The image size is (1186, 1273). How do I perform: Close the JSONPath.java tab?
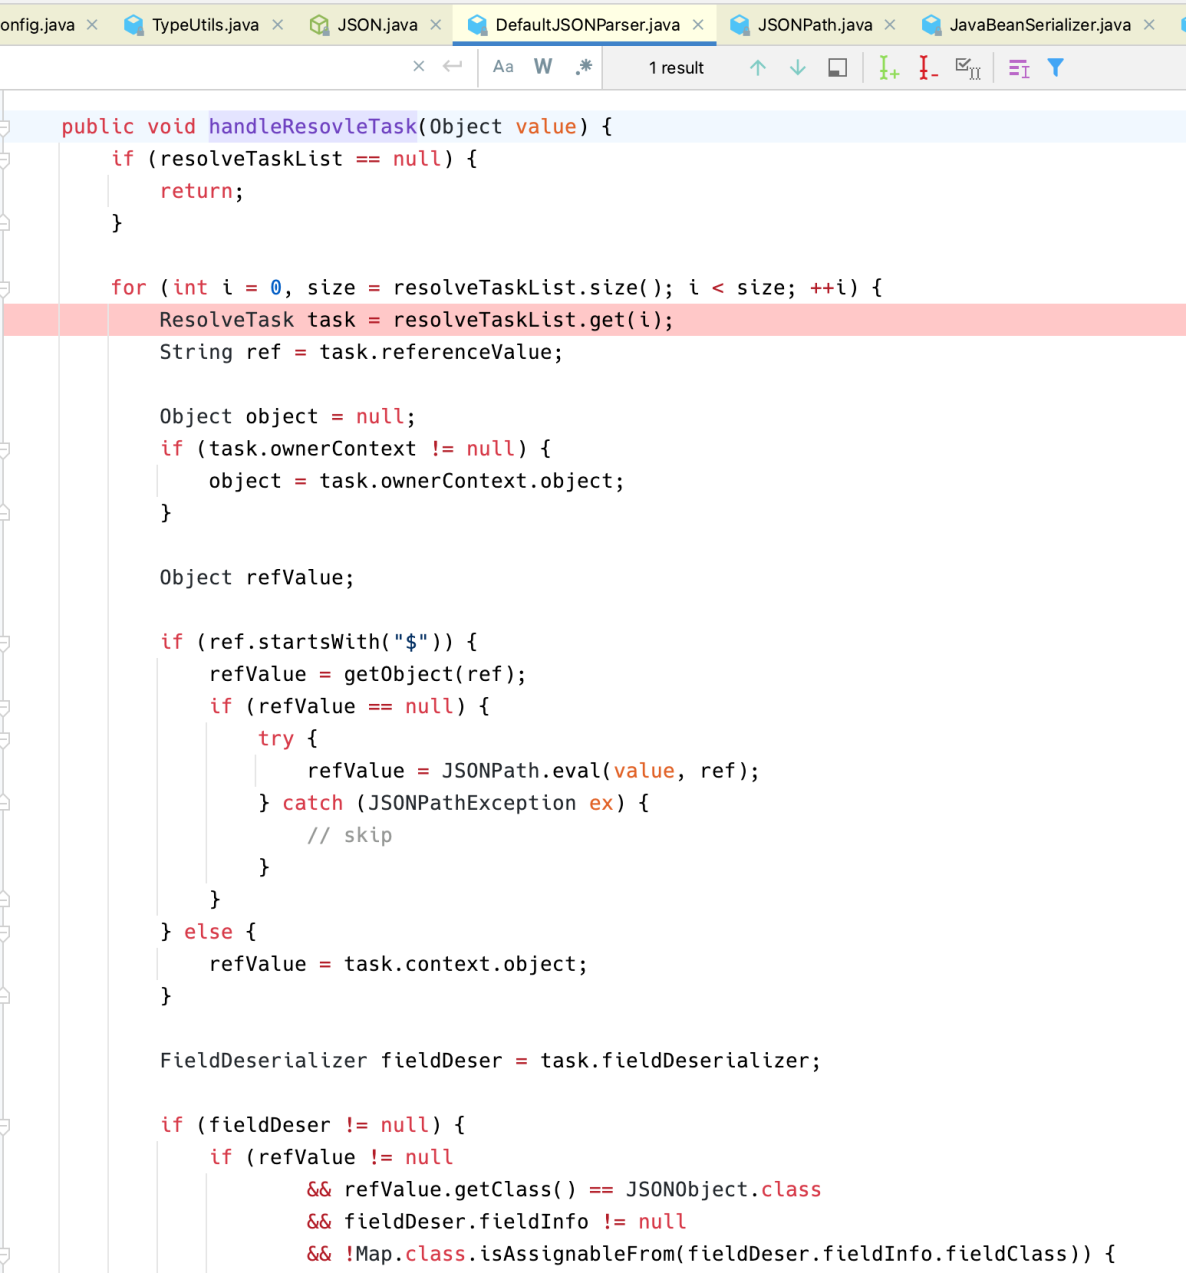coord(890,24)
